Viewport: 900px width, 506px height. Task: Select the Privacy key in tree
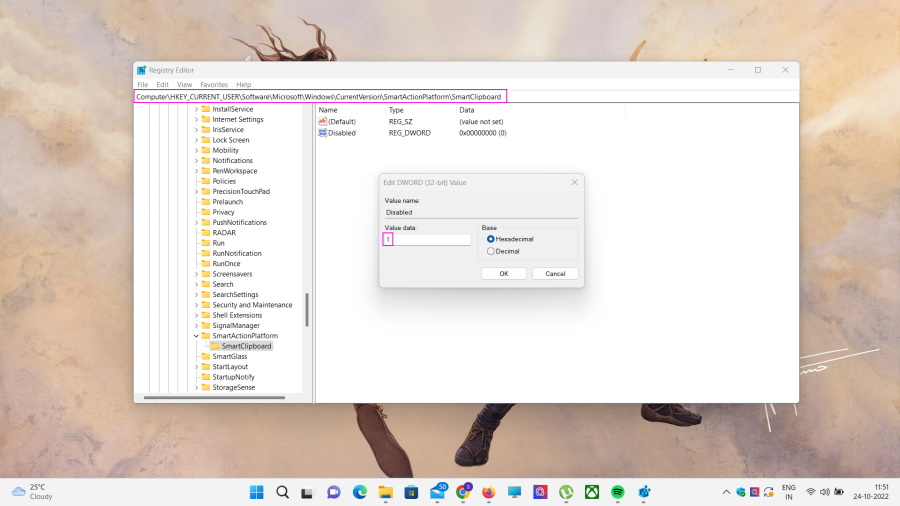point(223,212)
